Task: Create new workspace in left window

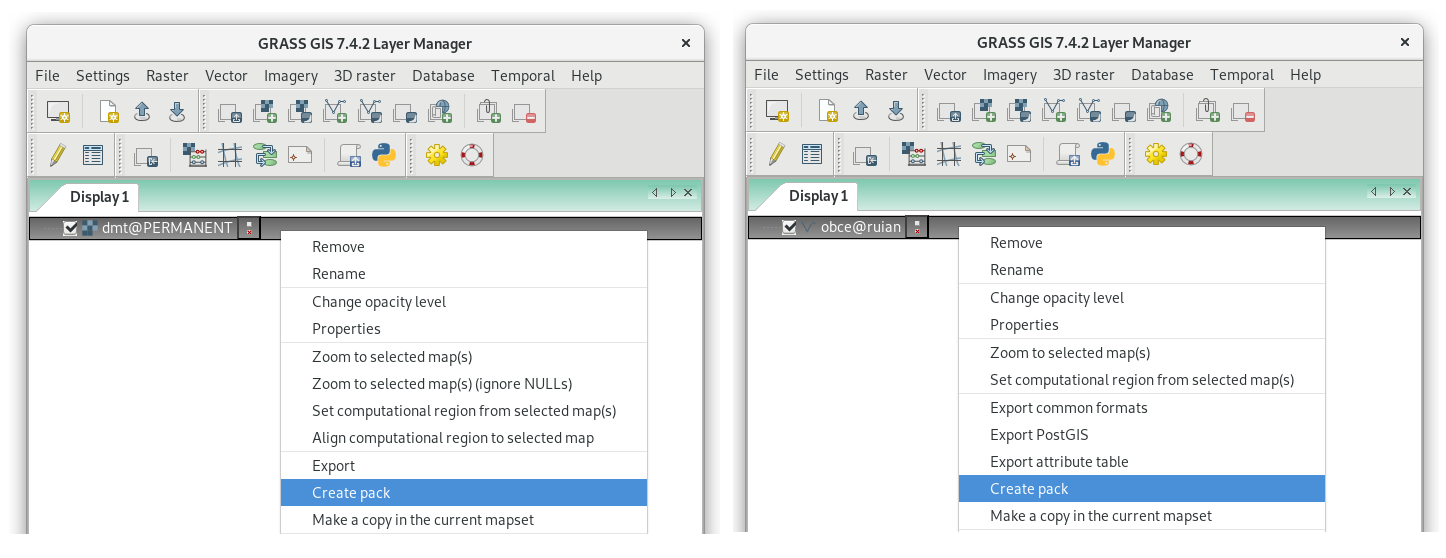Action: click(x=108, y=111)
